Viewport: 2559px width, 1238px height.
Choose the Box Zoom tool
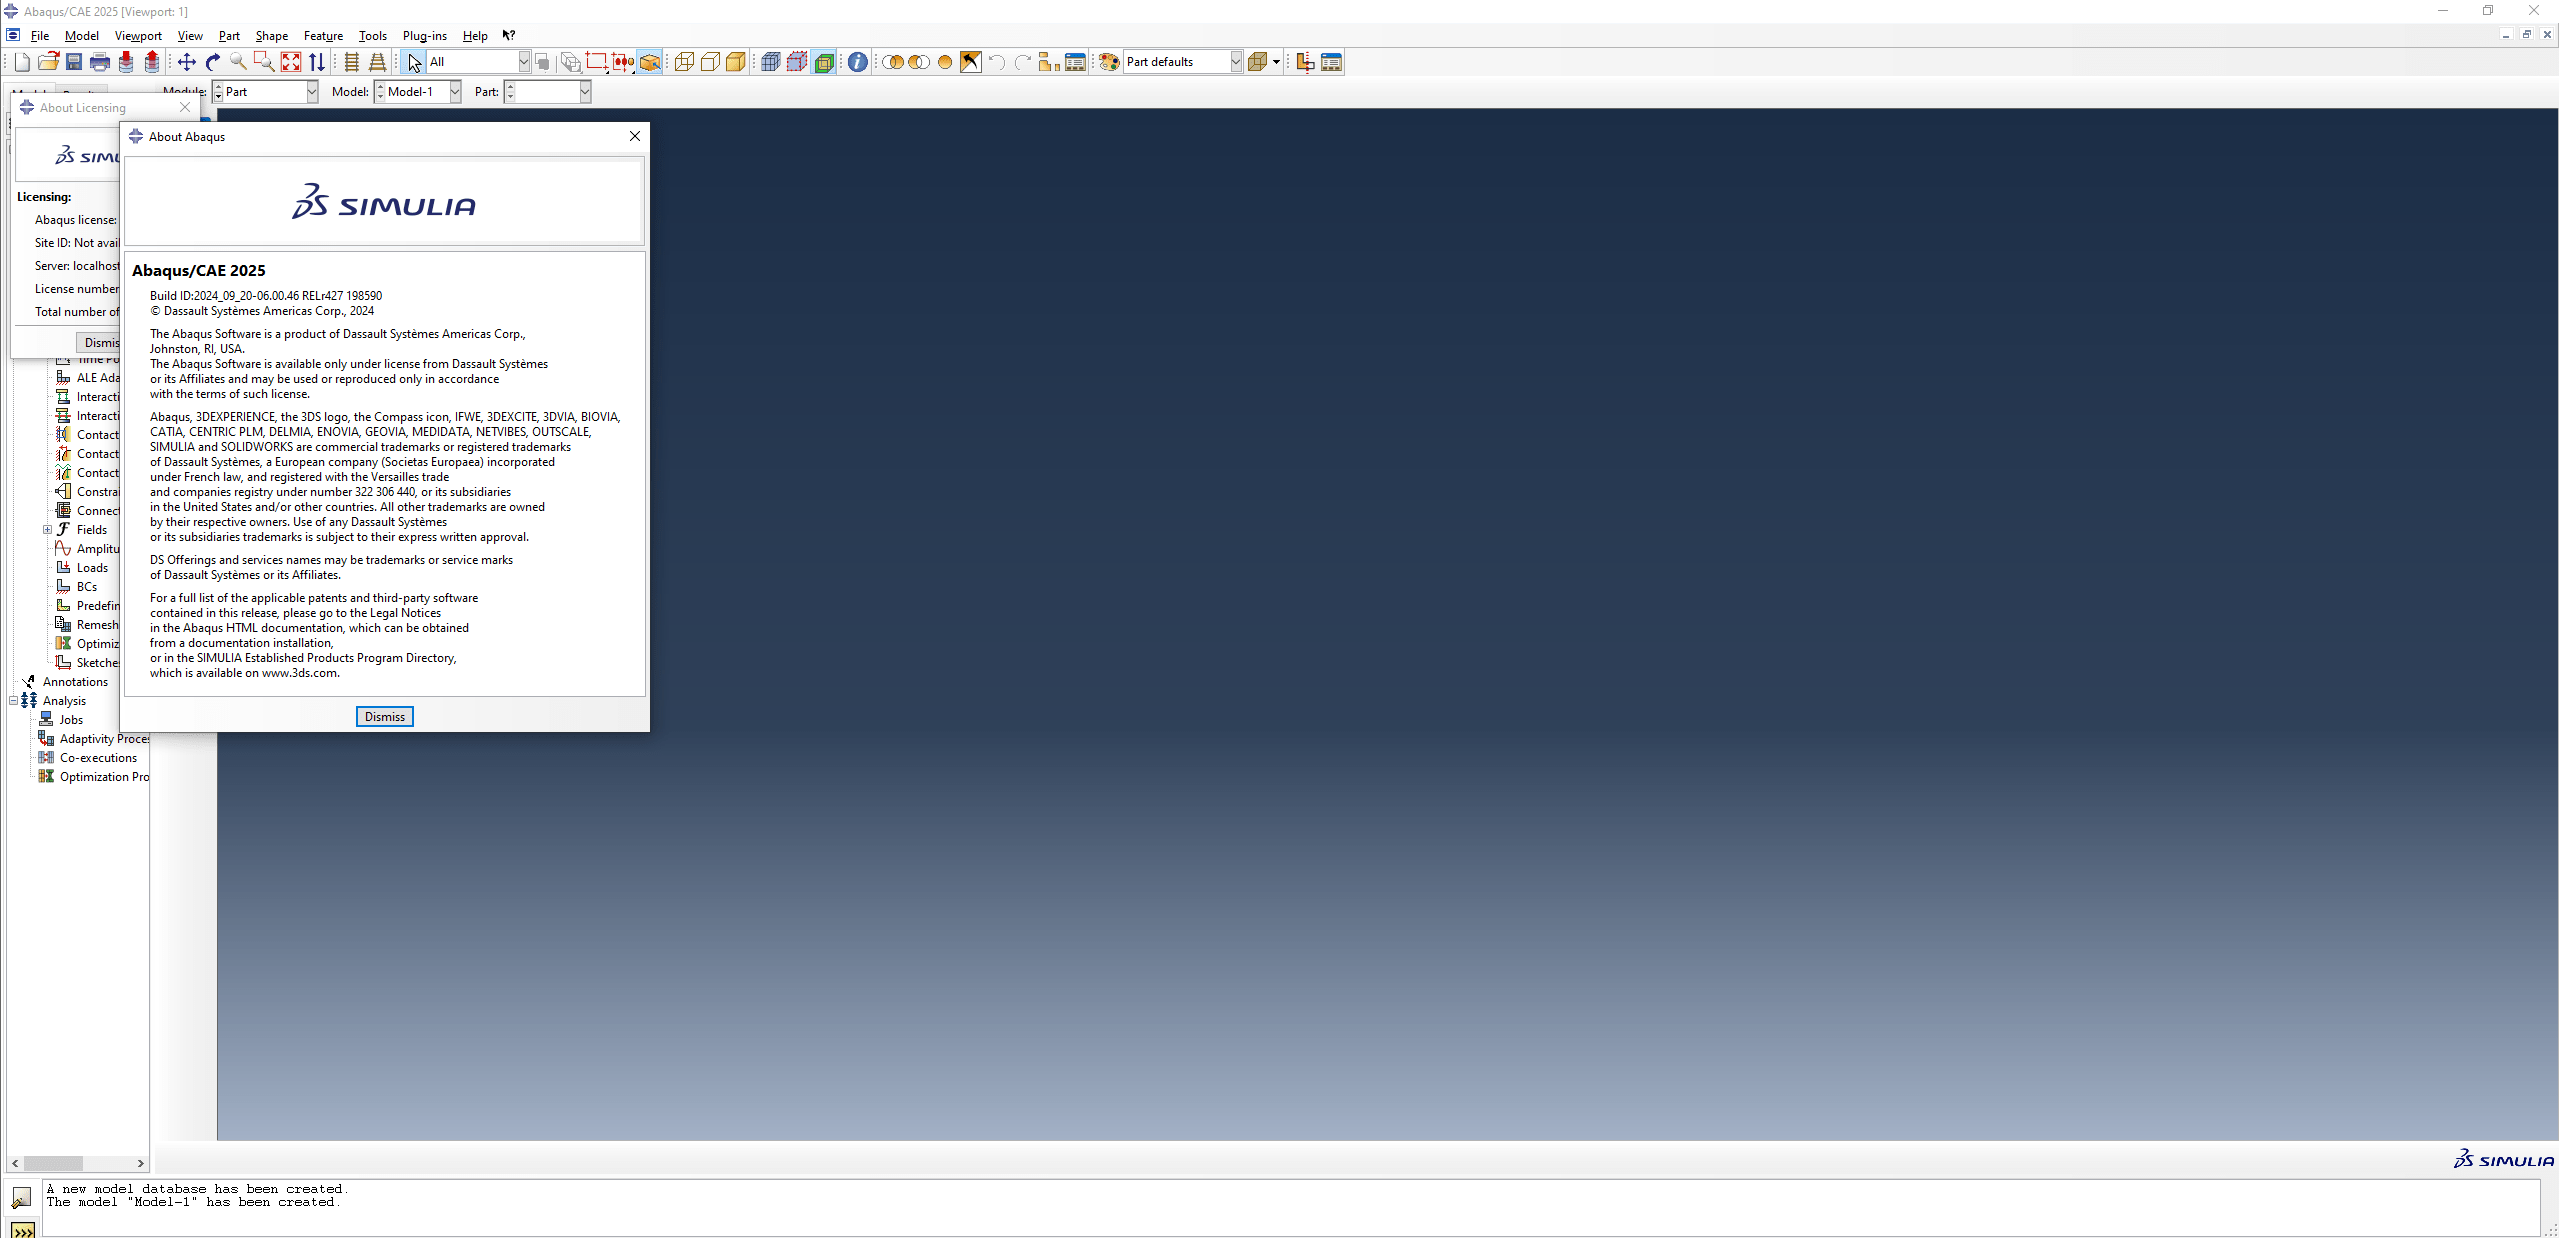pos(264,62)
